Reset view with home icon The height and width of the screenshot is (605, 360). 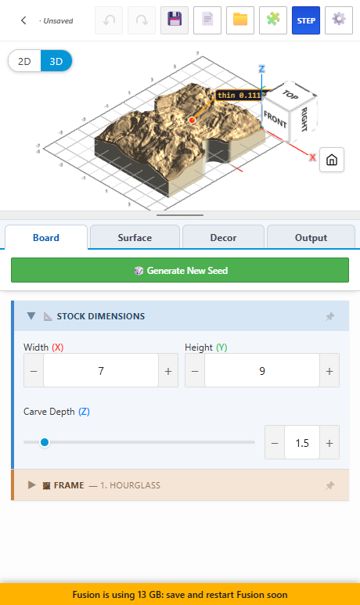(x=332, y=160)
